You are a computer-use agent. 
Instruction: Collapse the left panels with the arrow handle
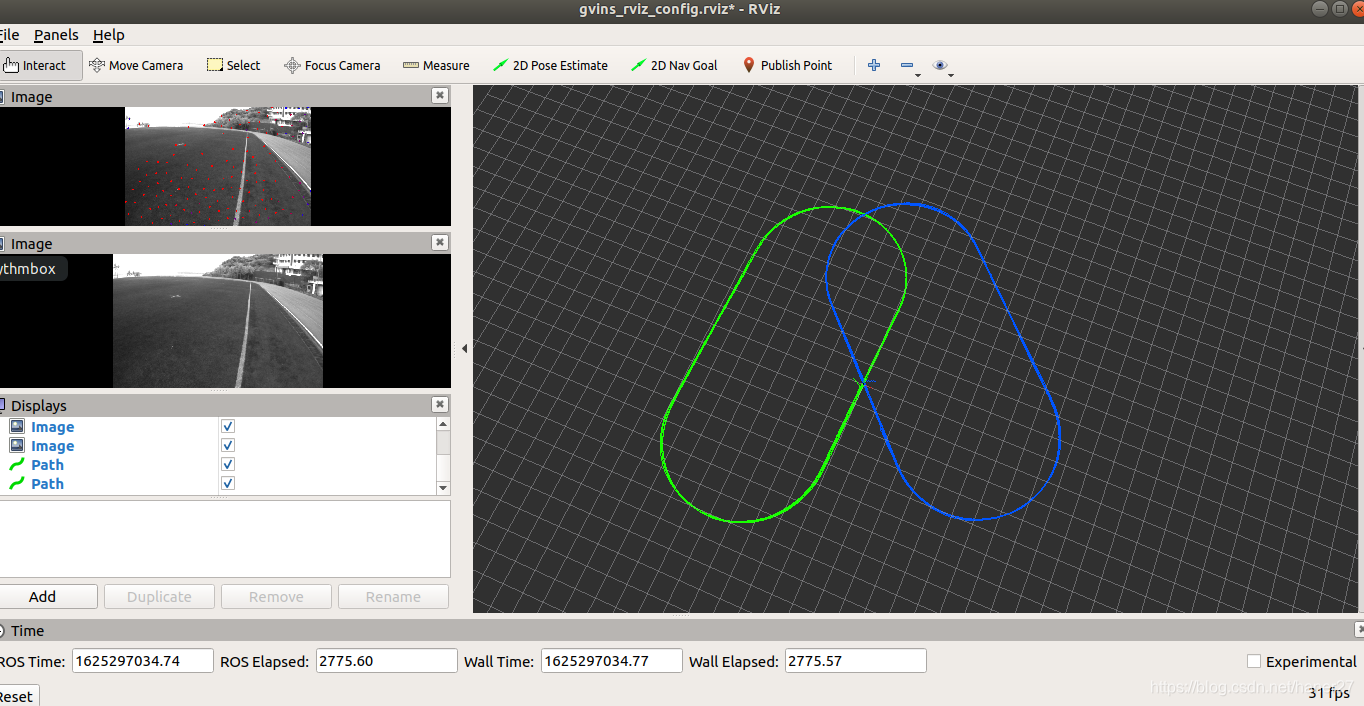[464, 348]
